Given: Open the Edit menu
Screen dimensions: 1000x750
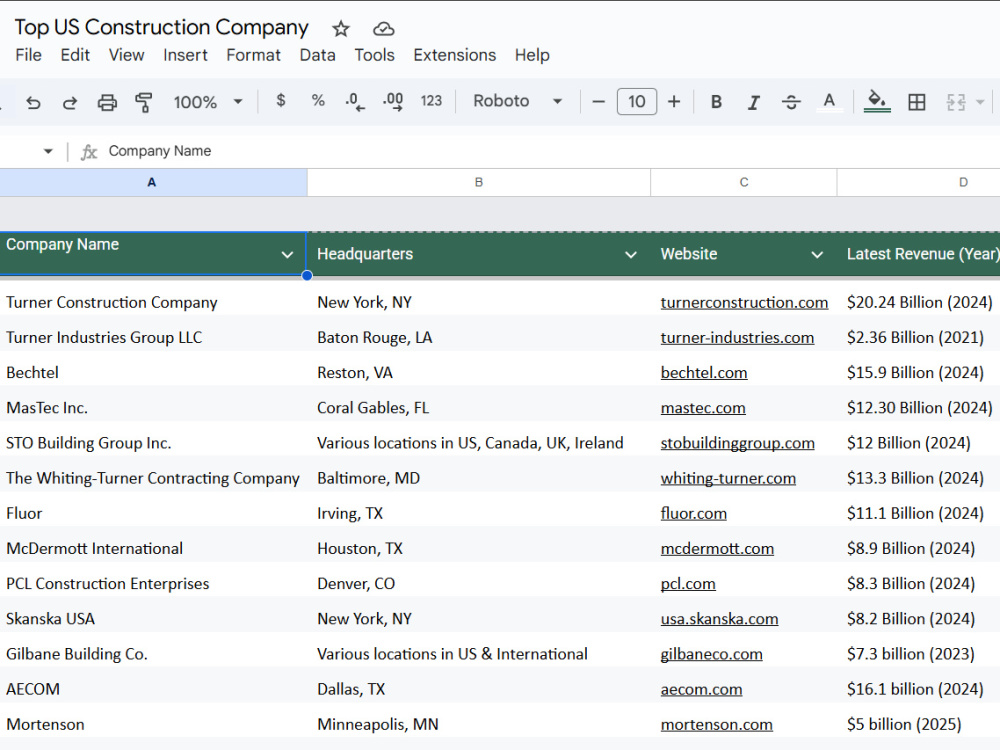Looking at the screenshot, I should point(75,55).
